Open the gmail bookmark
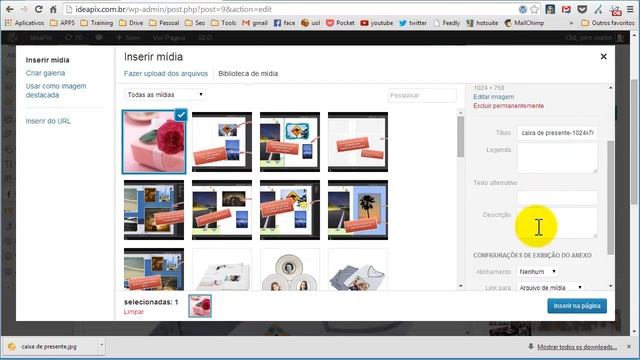 [x=255, y=23]
